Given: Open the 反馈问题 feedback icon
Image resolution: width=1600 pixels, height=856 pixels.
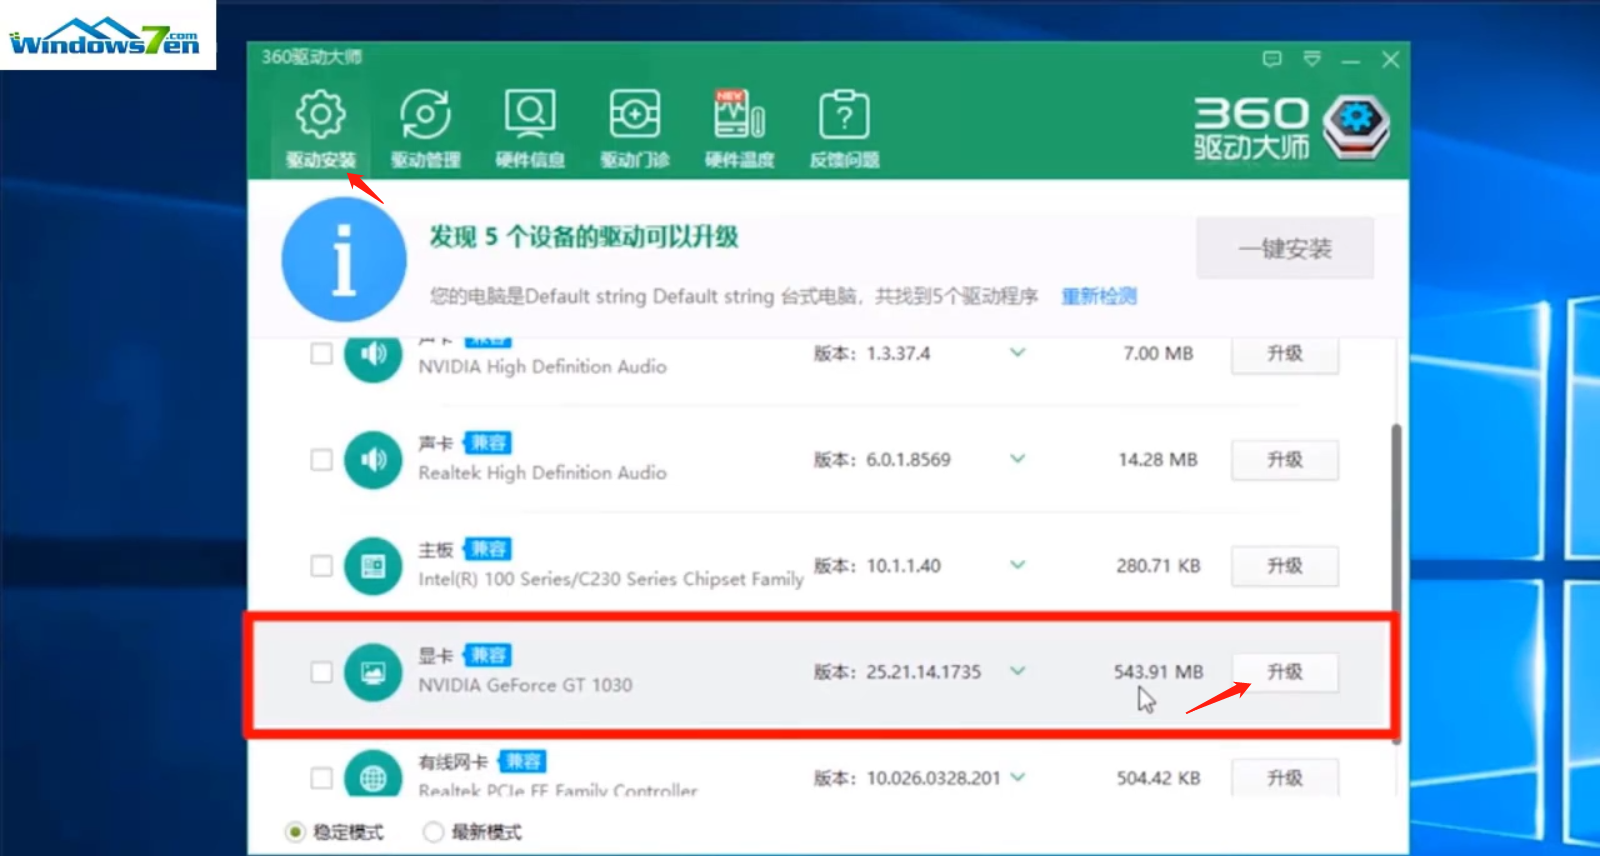Looking at the screenshot, I should [844, 129].
